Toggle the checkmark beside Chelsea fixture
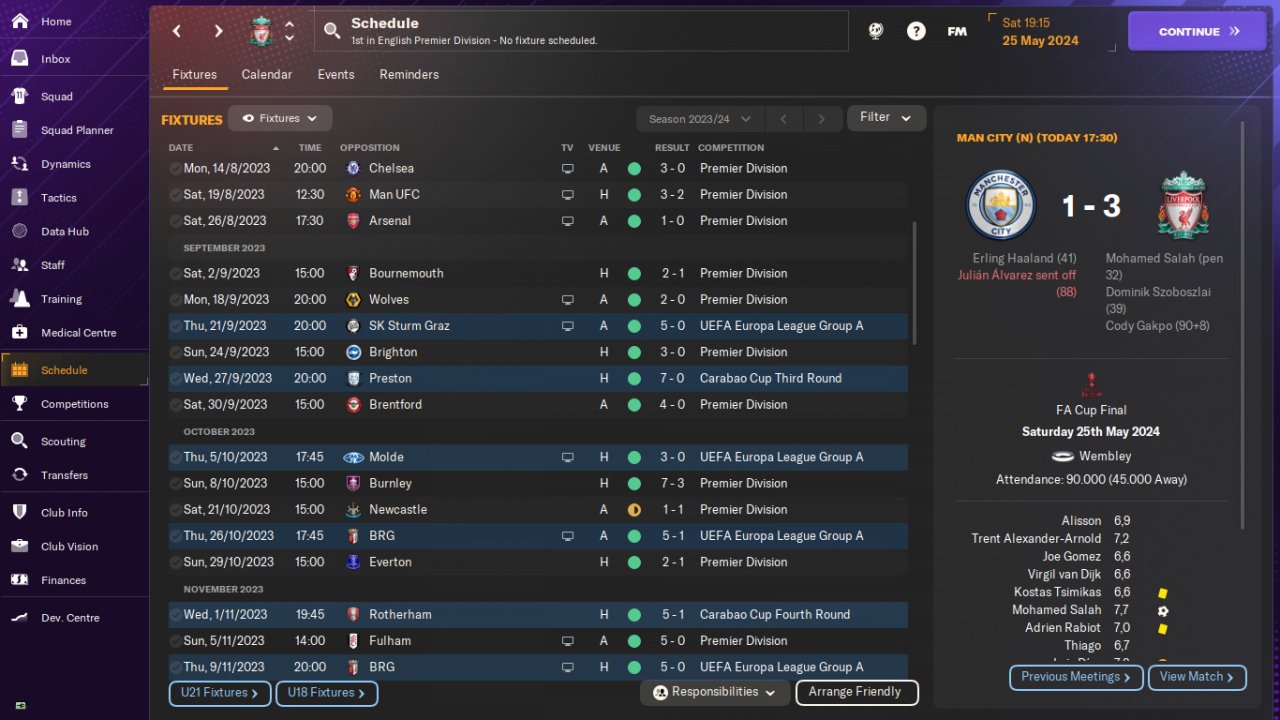This screenshot has height=720, width=1280. pyautogui.click(x=176, y=169)
